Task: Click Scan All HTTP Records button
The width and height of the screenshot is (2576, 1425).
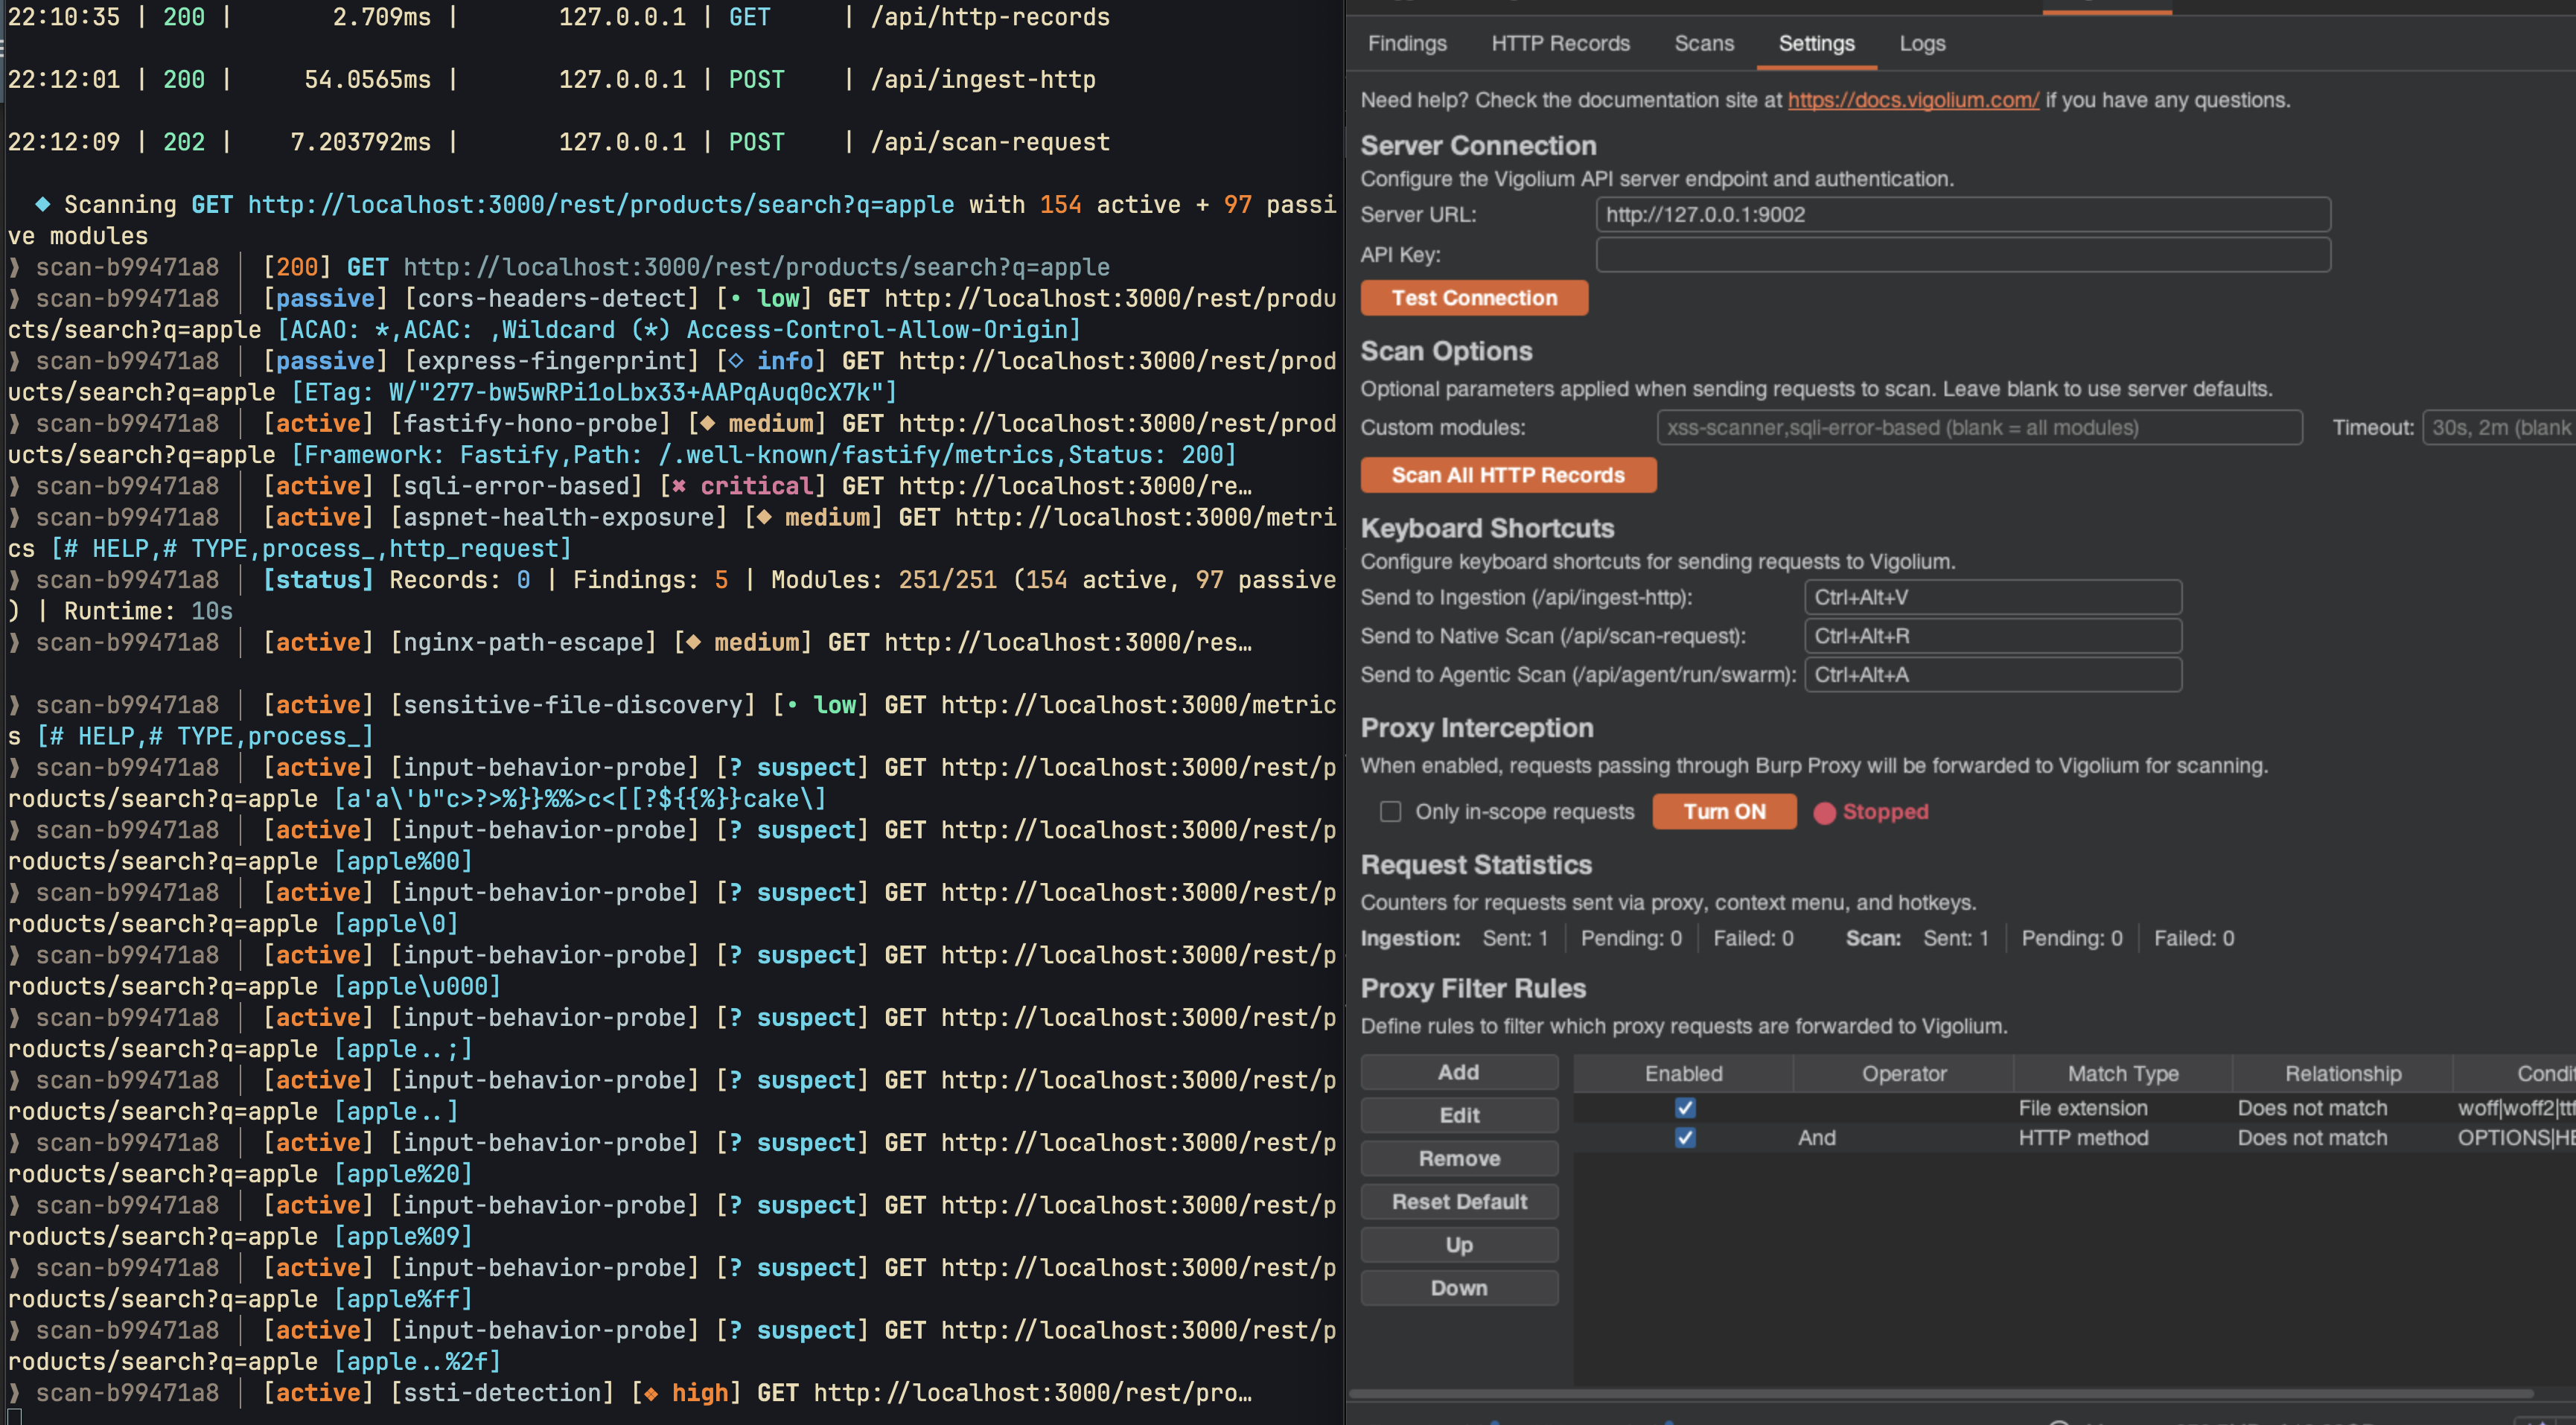Action: pos(1508,475)
